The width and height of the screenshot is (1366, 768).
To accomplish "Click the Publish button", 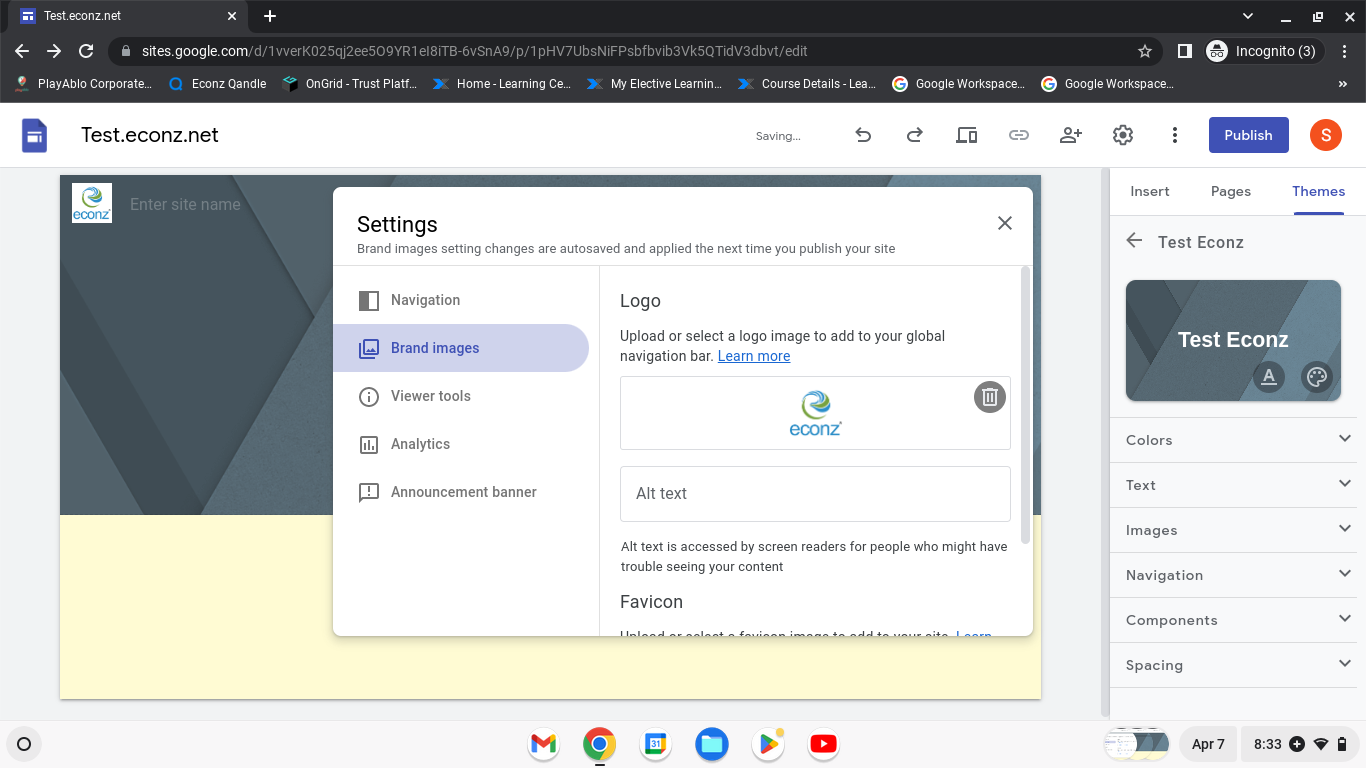I will point(1248,135).
